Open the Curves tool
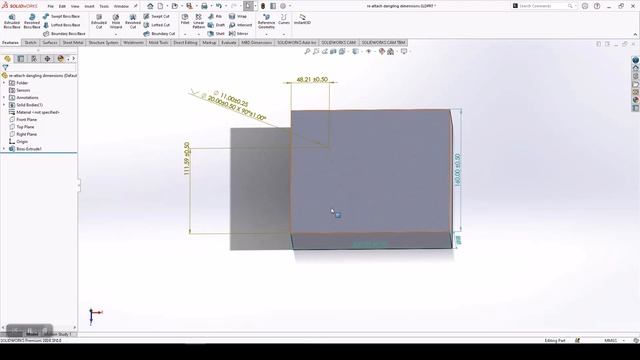The height and width of the screenshot is (360, 640). 284,19
